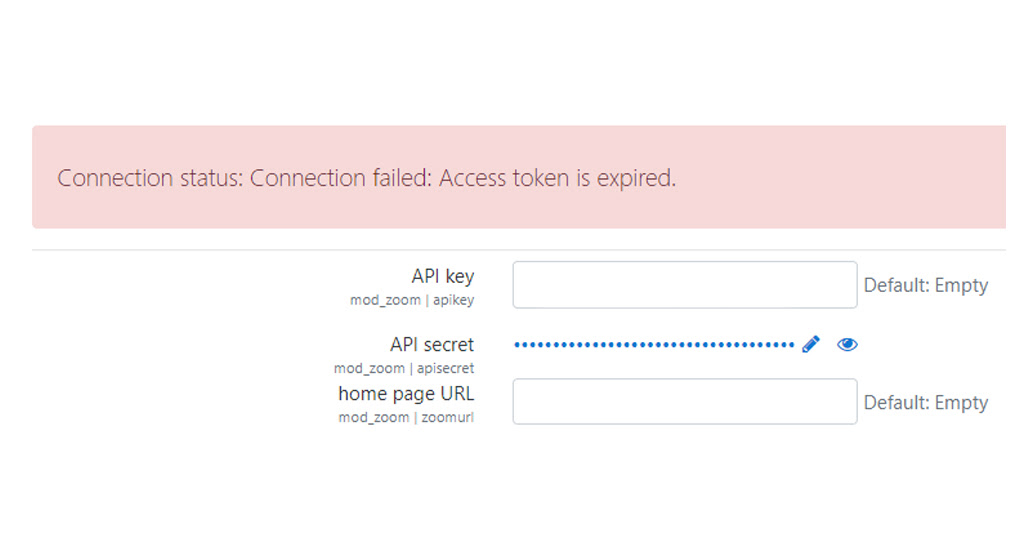Click the "Connection status:" text in the alert
Viewport: 1028px width, 556px height.
(x=149, y=178)
